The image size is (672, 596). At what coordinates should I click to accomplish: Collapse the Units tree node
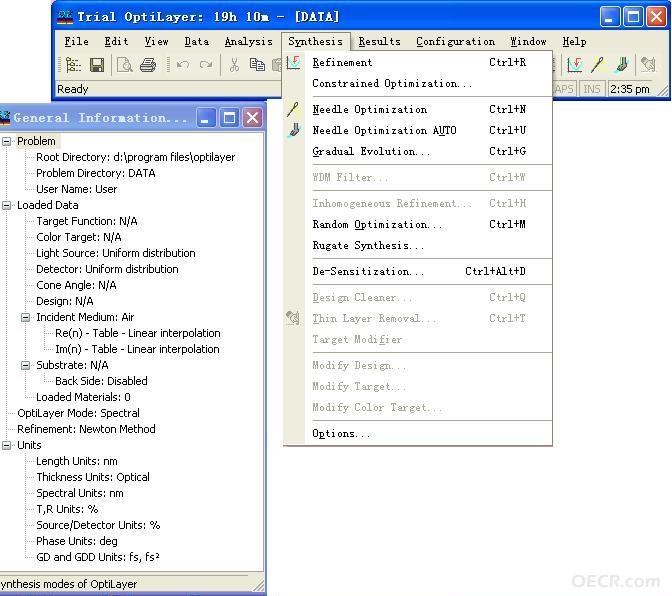6,445
